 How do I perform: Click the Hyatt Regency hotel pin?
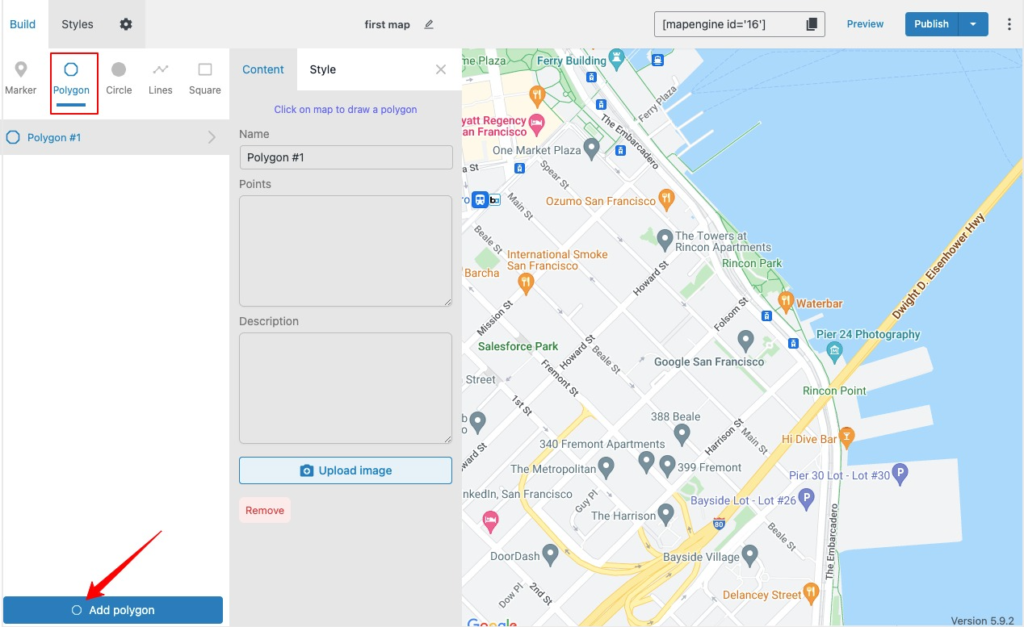click(537, 124)
